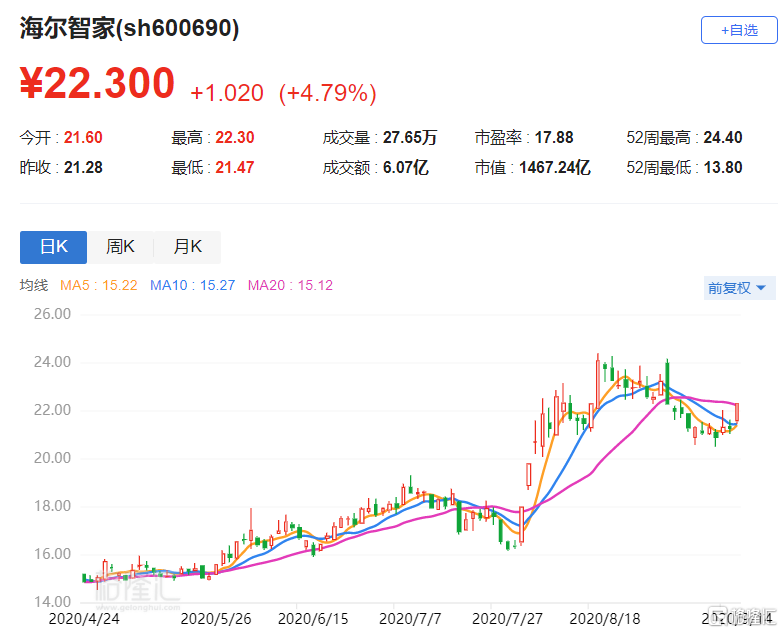Click the 22.00 y-axis label

pyautogui.click(x=52, y=410)
